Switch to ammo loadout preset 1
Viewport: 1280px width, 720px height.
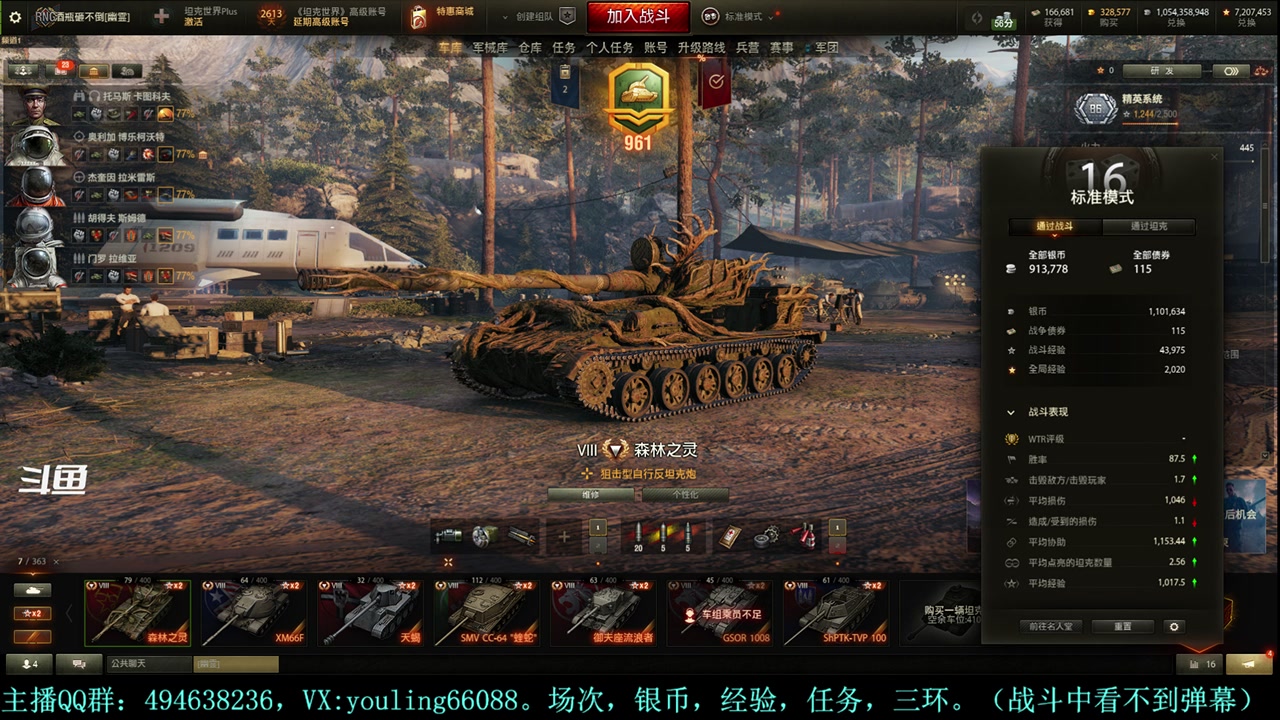598,528
